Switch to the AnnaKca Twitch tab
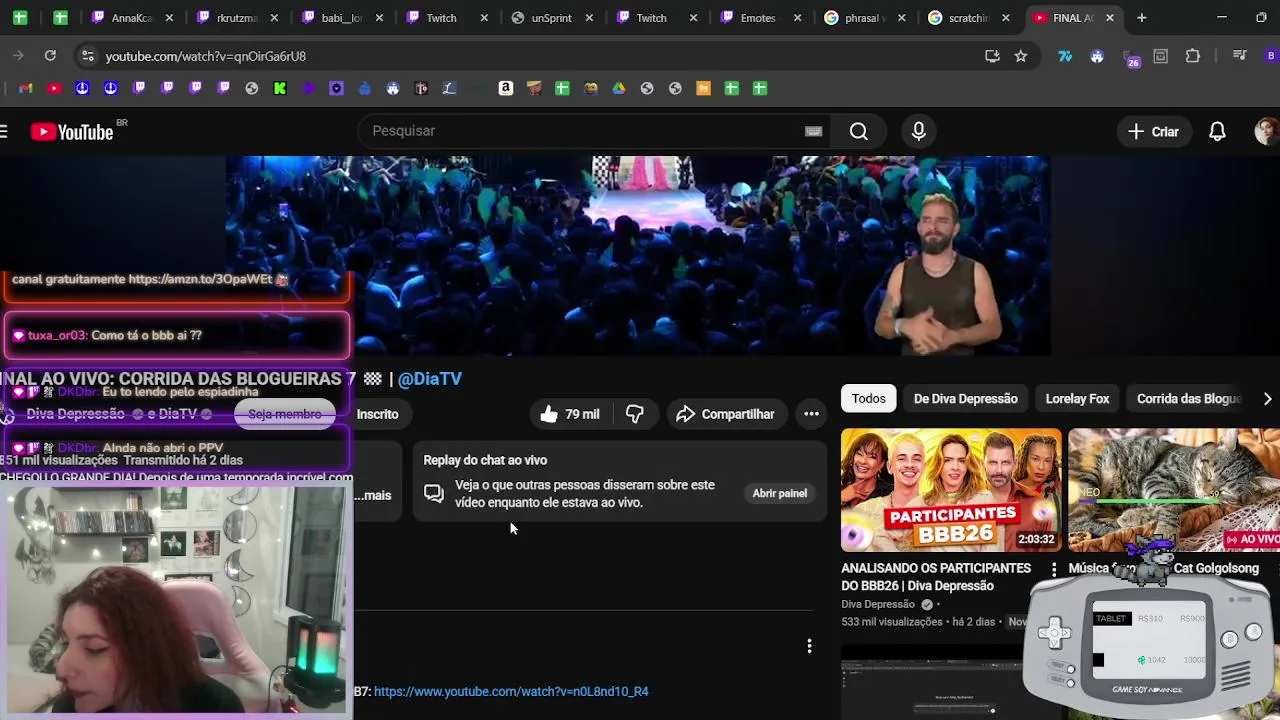 pyautogui.click(x=132, y=18)
